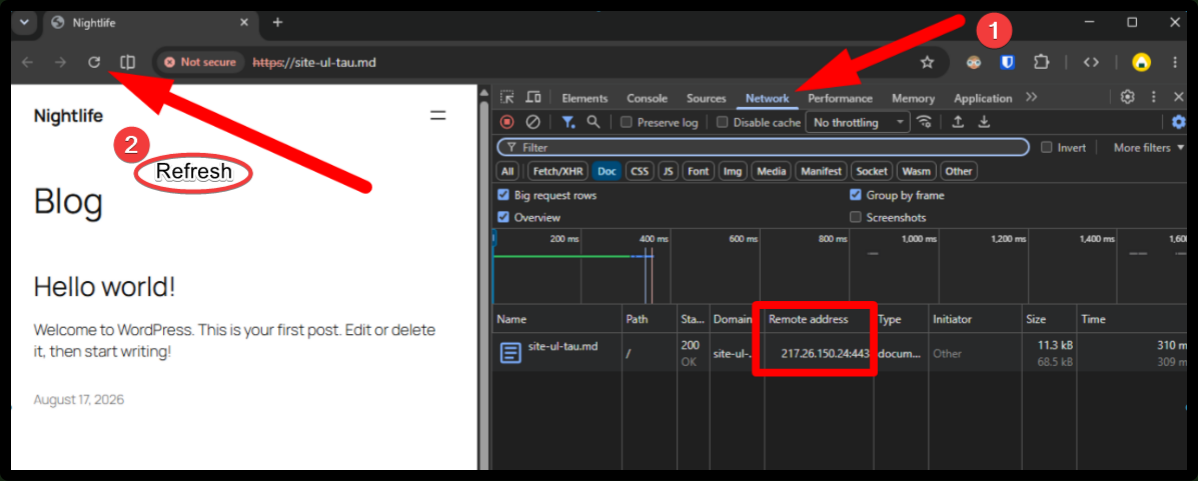Click the owl-face extension icon

click(973, 63)
